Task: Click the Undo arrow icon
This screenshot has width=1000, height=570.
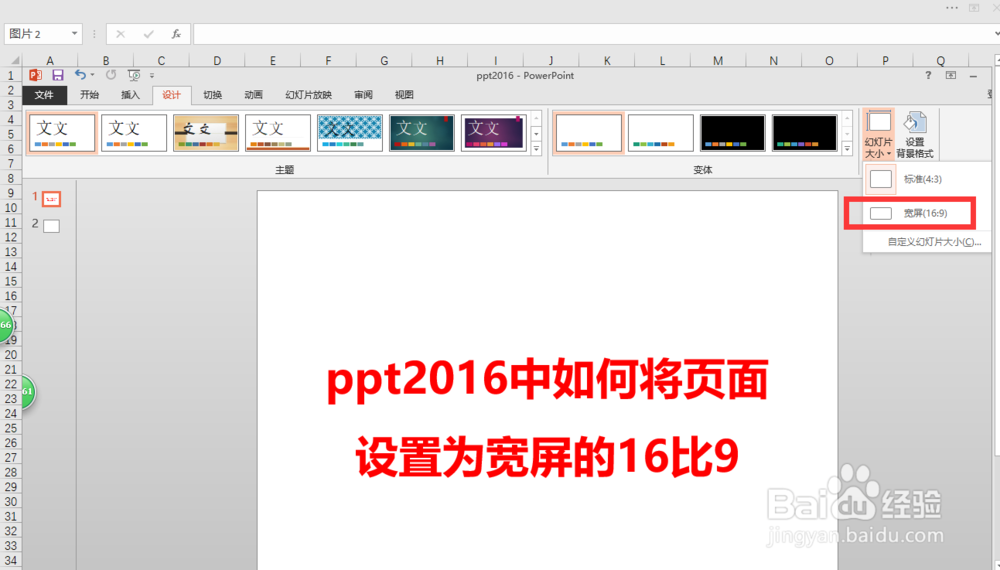Action: tap(80, 75)
